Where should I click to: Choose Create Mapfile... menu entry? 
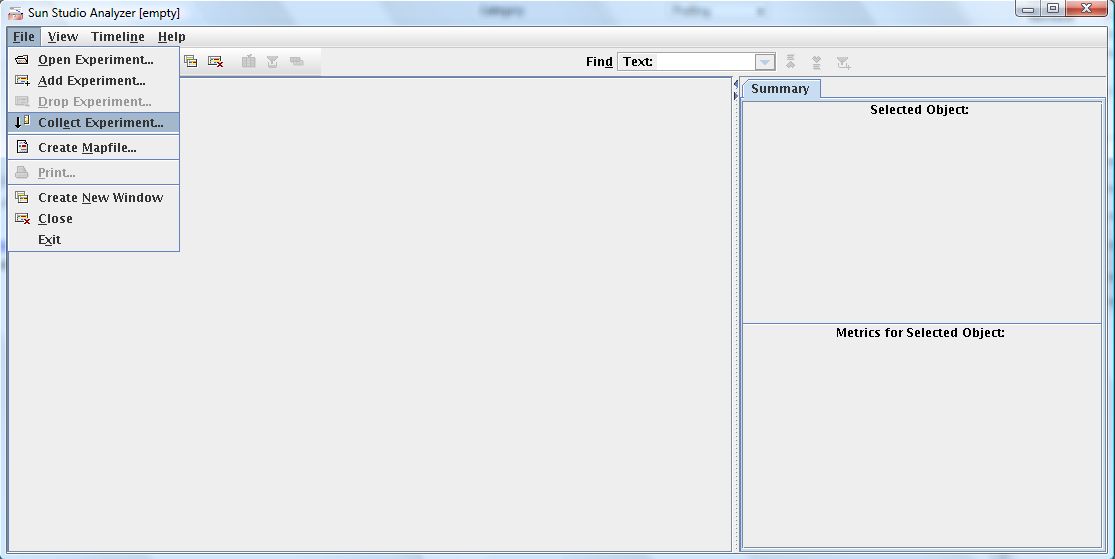point(93,147)
